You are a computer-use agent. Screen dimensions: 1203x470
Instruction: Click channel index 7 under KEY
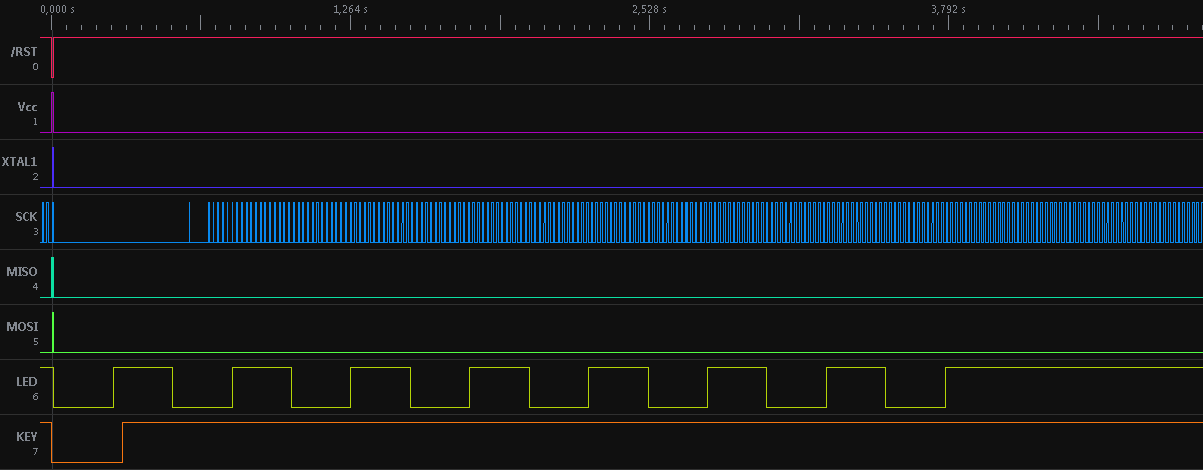pos(35,452)
